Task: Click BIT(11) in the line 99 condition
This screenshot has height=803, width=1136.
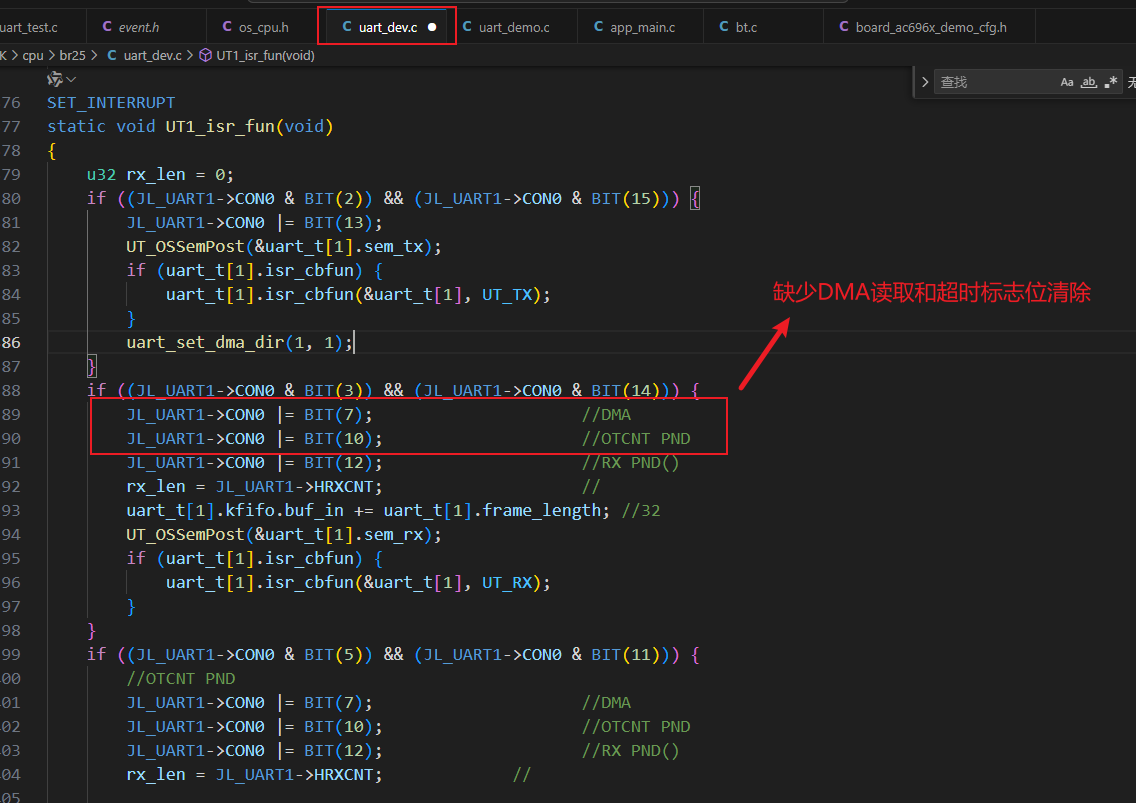Action: coord(625,654)
